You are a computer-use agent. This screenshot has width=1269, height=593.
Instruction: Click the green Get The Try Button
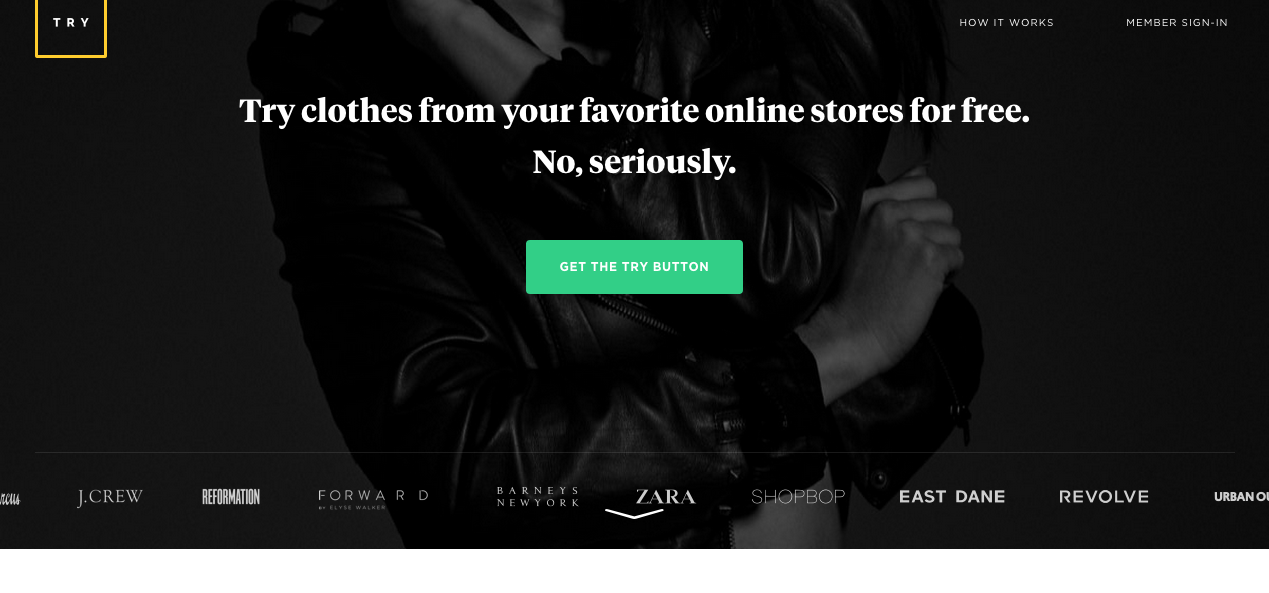(x=634, y=267)
